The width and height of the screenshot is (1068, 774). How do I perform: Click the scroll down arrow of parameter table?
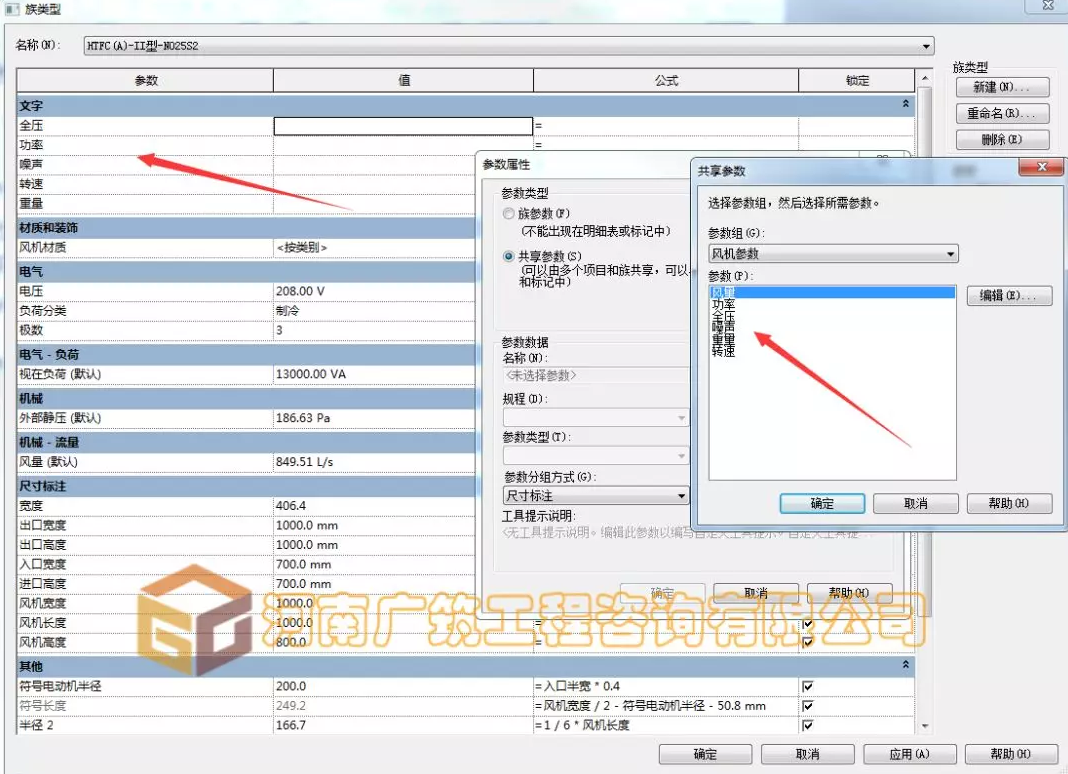pyautogui.click(x=923, y=726)
